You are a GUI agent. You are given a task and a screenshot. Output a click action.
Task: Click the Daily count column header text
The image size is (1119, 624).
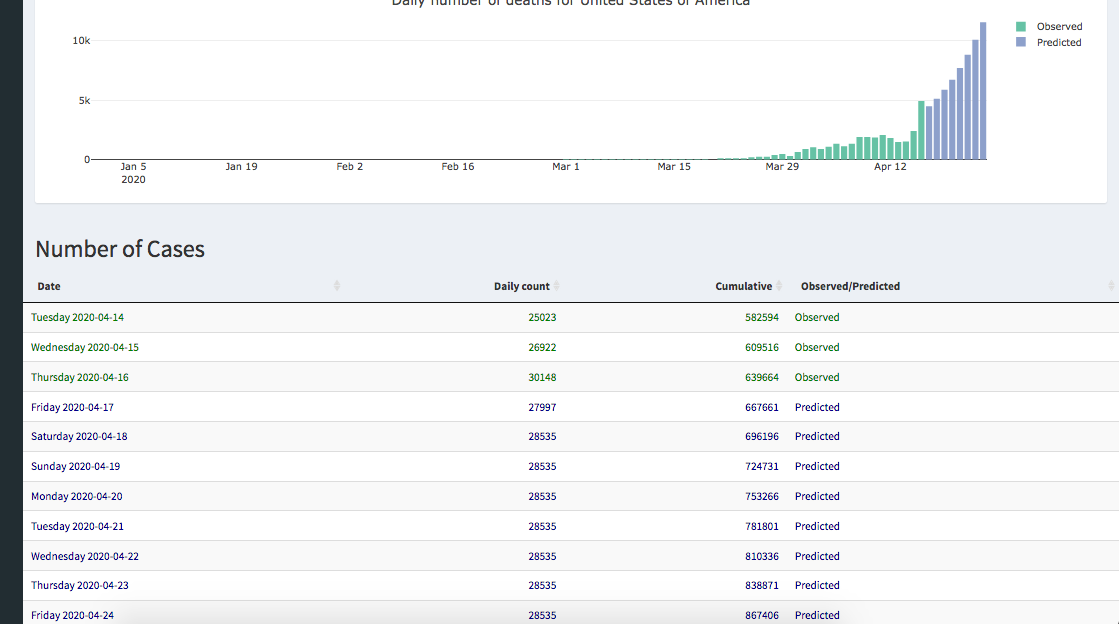point(521,286)
